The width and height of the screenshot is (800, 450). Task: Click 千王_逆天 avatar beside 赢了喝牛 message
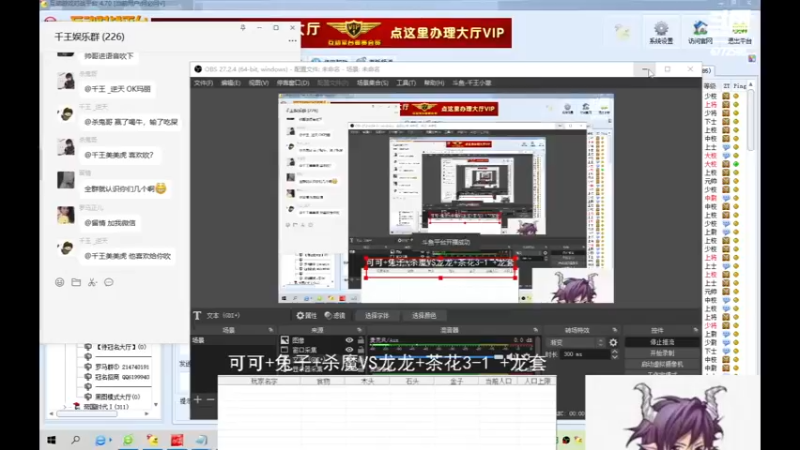pyautogui.click(x=66, y=114)
